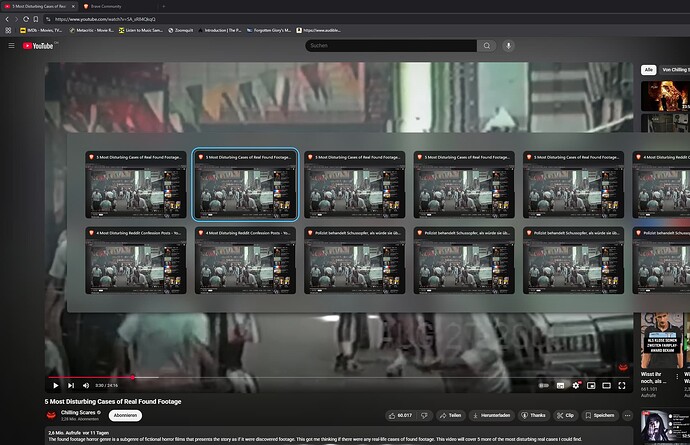The height and width of the screenshot is (445, 690).
Task: Play the video with the play button
Action: (x=56, y=386)
